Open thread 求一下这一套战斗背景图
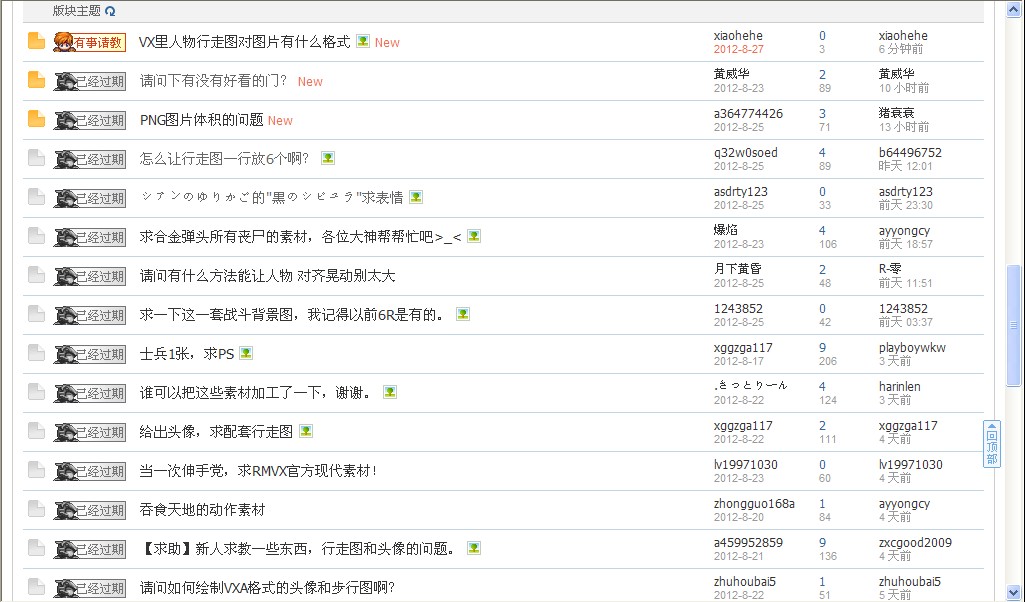 (293, 315)
